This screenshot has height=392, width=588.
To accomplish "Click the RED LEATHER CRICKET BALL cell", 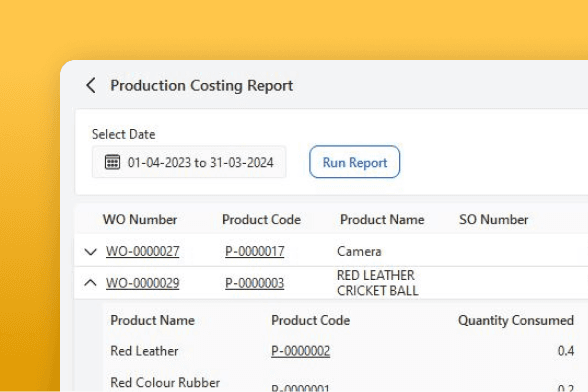I will coord(378,283).
